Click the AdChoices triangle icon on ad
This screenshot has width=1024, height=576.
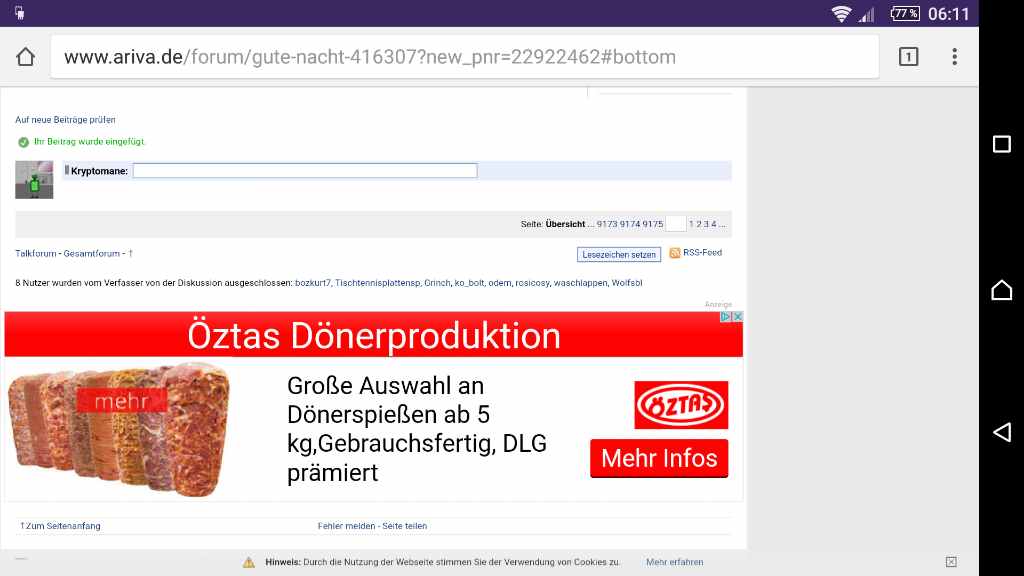click(726, 317)
